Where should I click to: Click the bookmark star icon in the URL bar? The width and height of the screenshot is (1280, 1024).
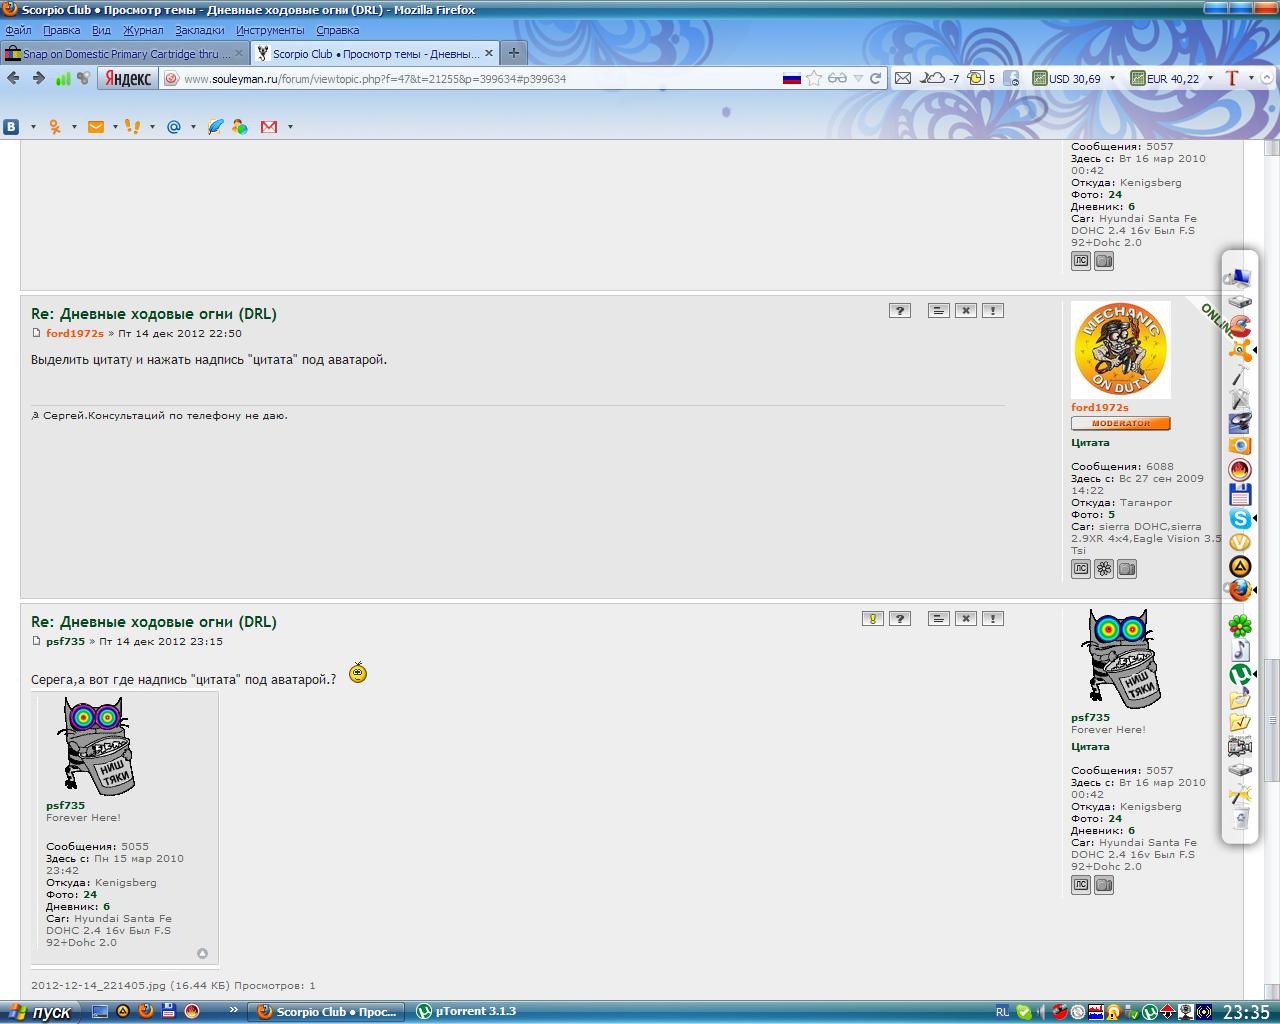click(x=814, y=78)
